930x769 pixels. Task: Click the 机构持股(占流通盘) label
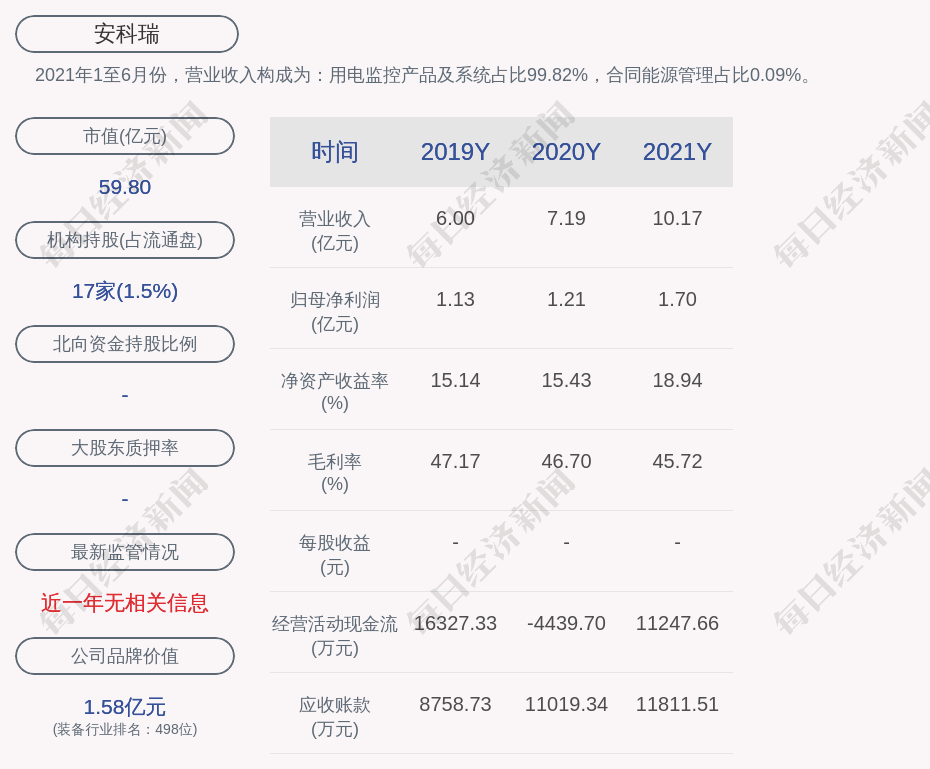[125, 240]
